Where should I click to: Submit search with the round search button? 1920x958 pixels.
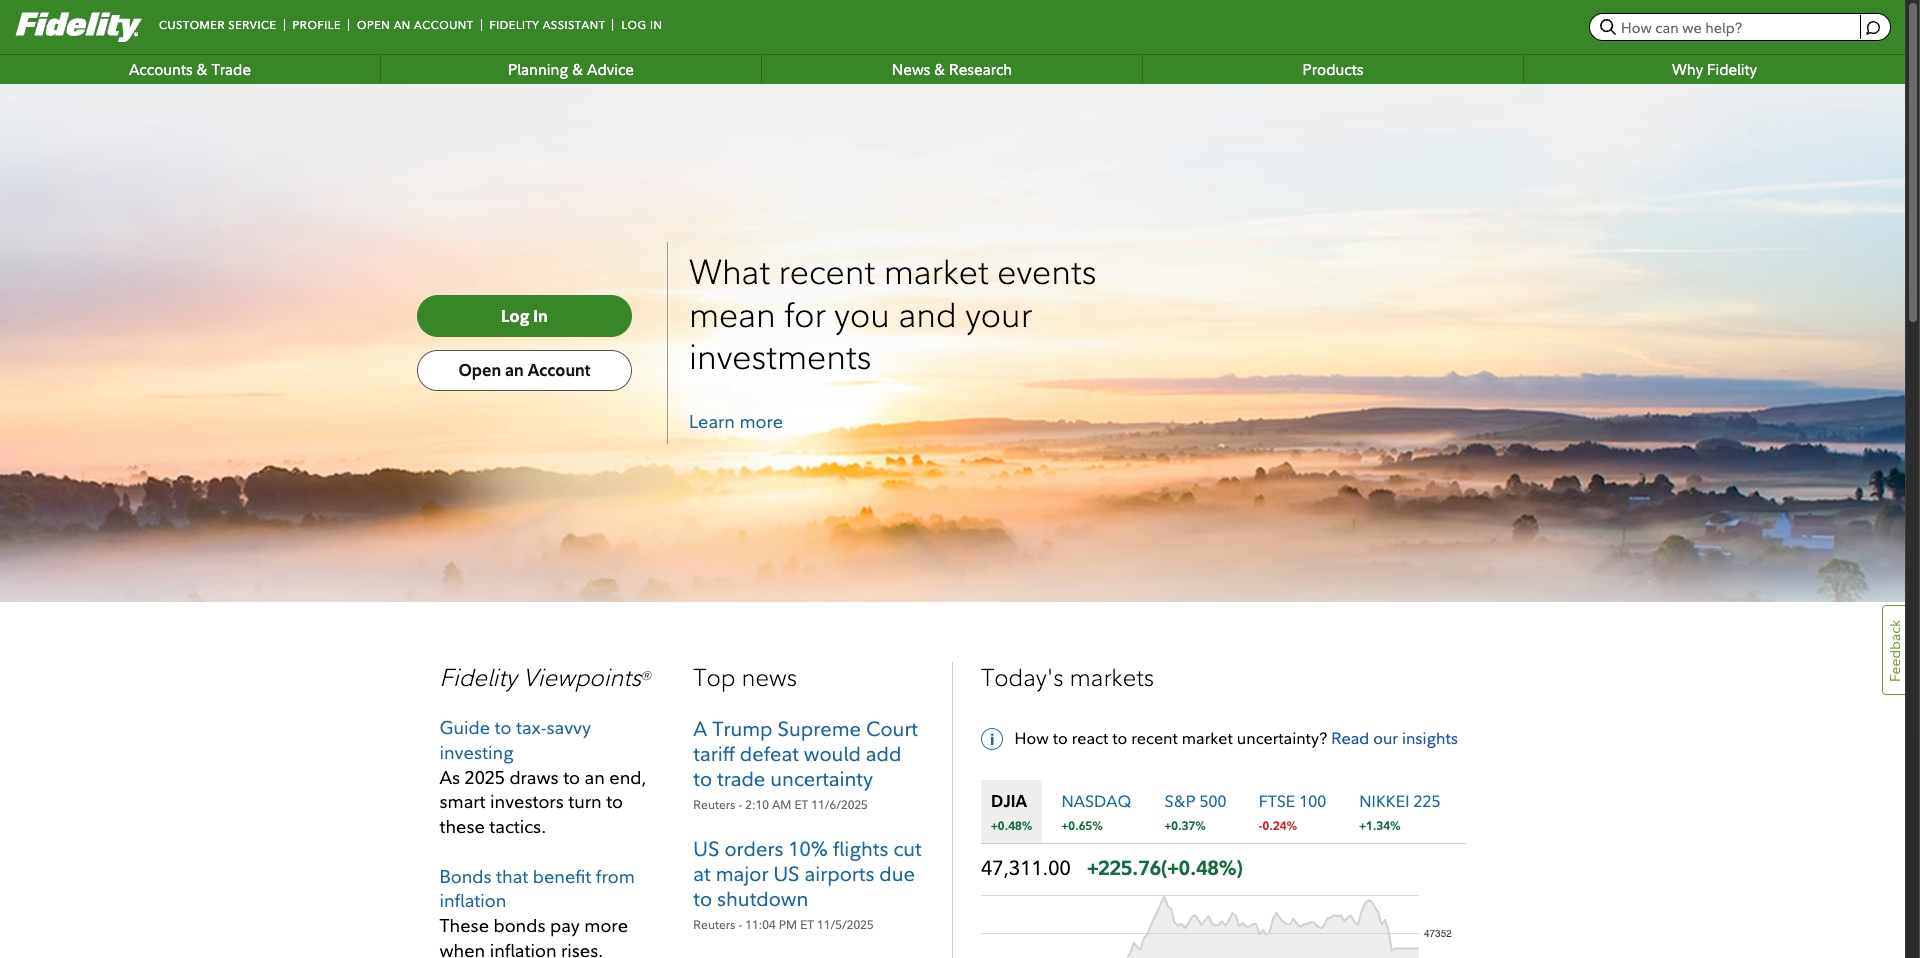1874,27
